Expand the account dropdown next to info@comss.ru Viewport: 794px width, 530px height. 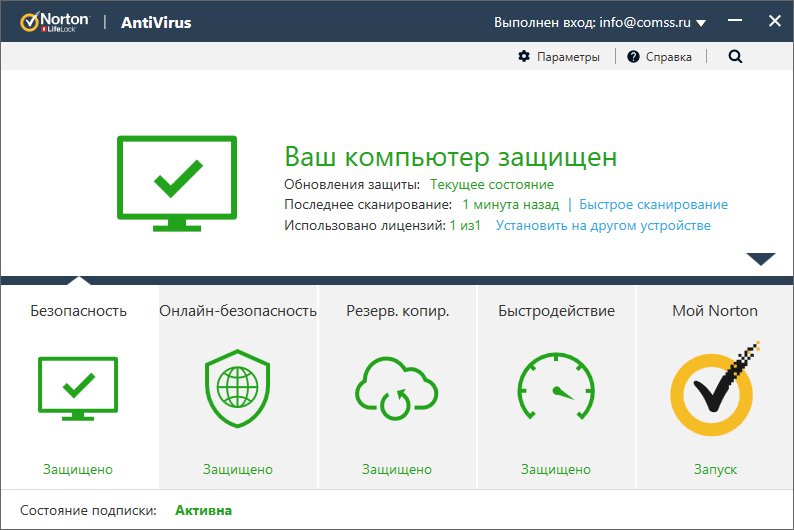point(701,23)
